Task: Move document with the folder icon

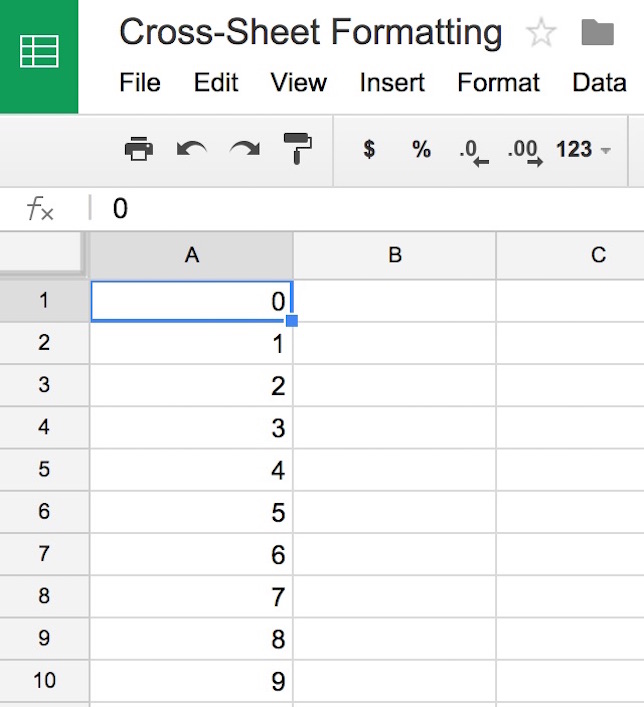Action: click(598, 32)
